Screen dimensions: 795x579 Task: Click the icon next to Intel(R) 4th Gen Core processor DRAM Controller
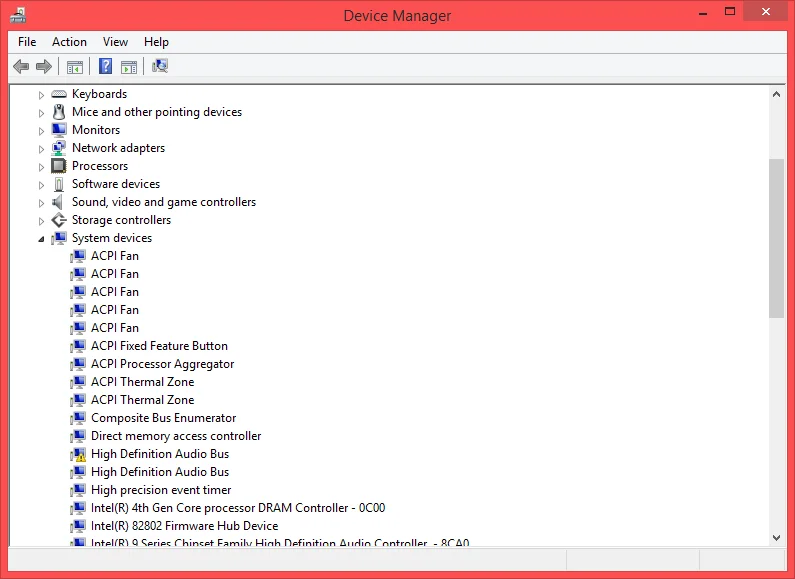click(x=78, y=508)
